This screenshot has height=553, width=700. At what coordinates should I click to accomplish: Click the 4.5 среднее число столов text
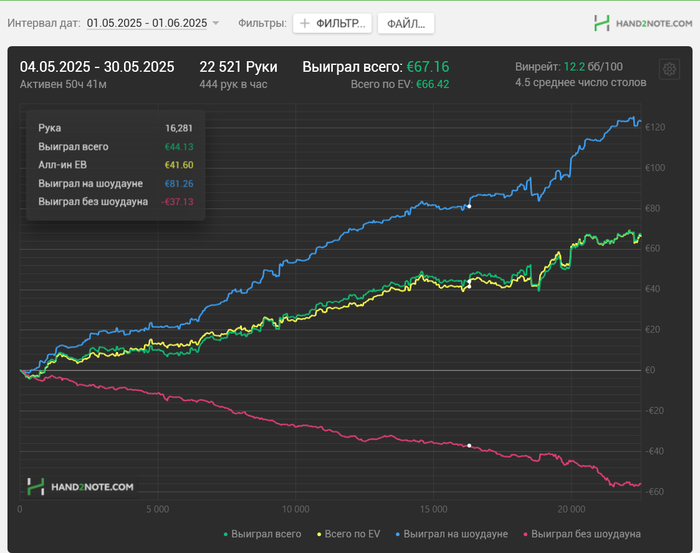tap(581, 83)
